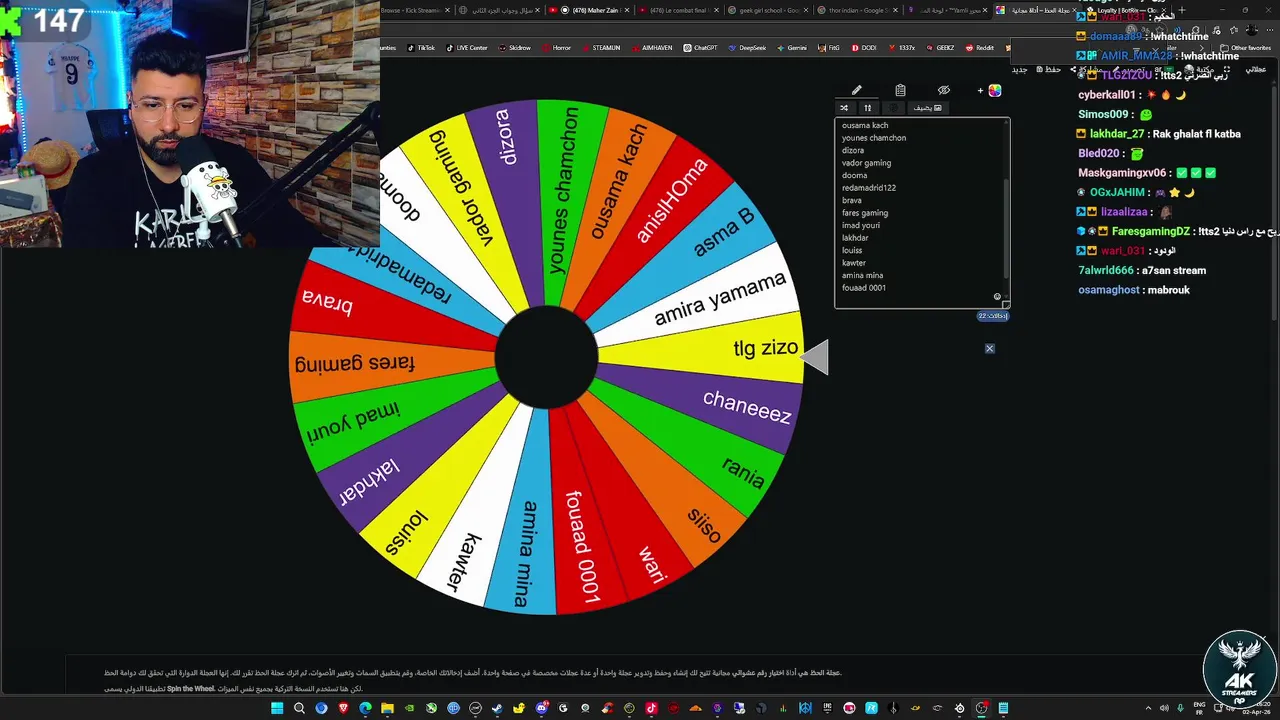Viewport: 1280px width, 720px height.
Task: Open the LIVE Center bookmark
Action: point(467,48)
